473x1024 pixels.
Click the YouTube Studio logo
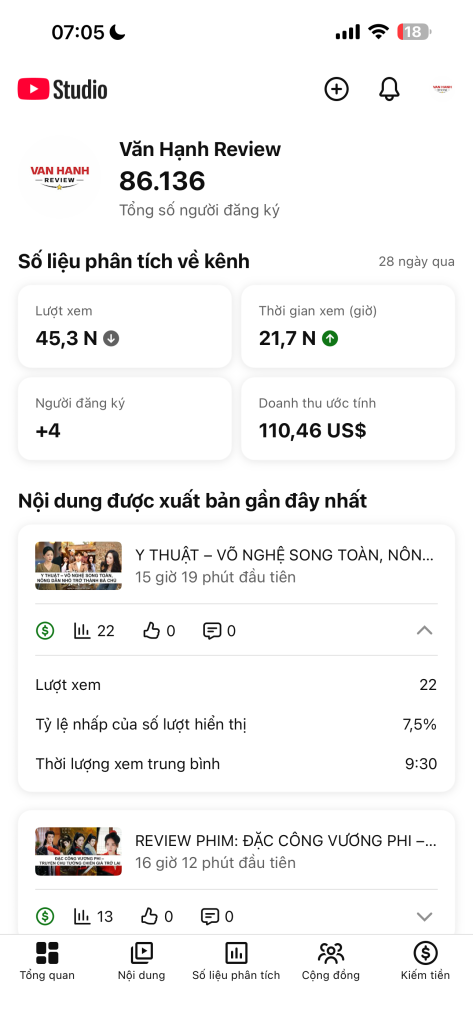pos(63,89)
